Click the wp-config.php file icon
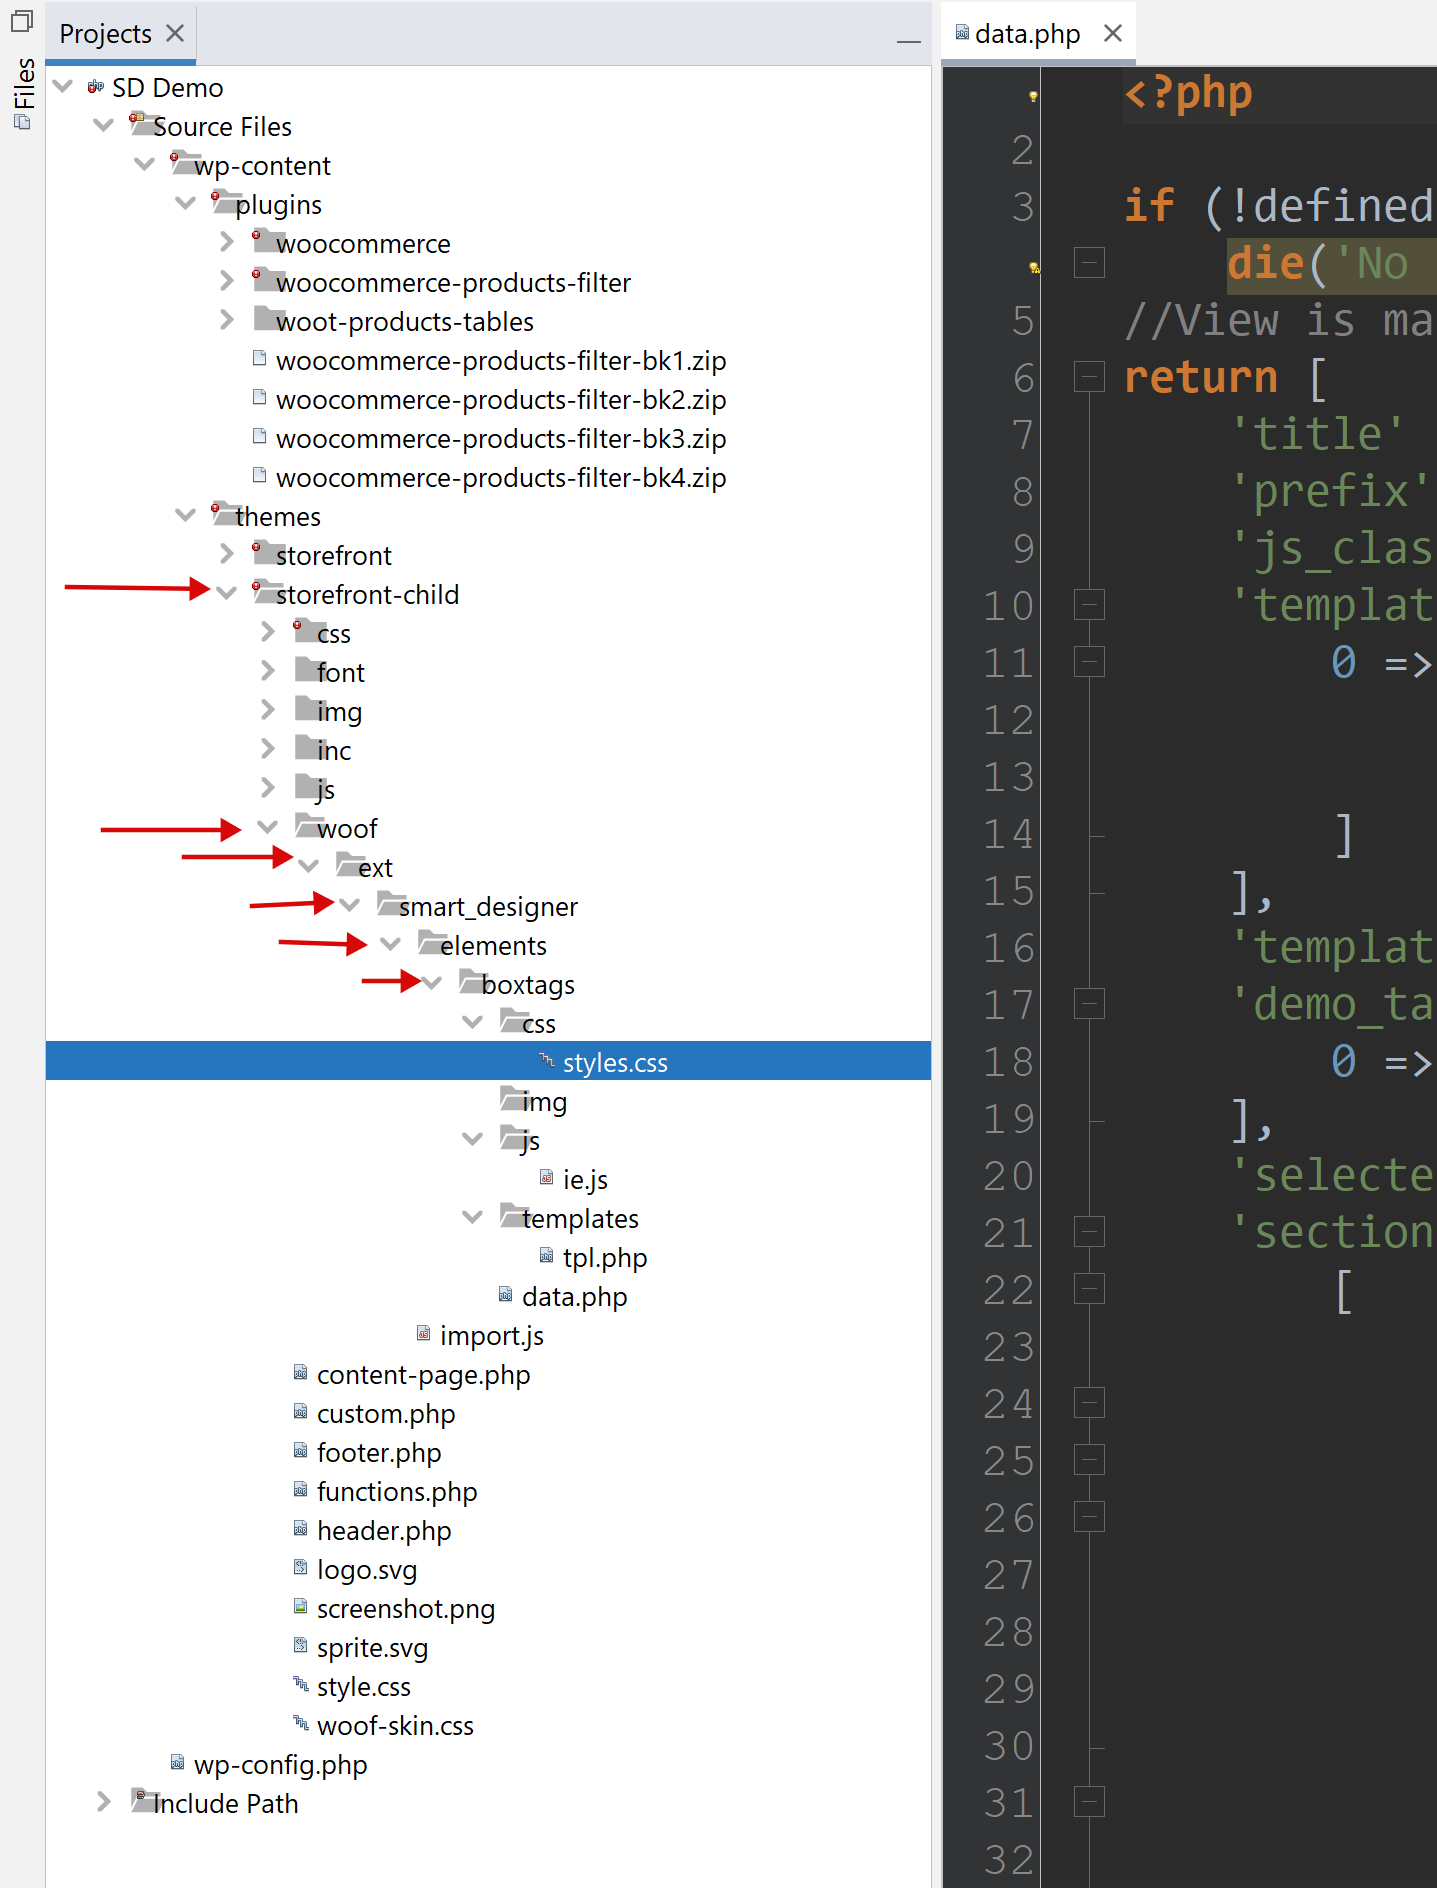1437x1888 pixels. tap(177, 1763)
